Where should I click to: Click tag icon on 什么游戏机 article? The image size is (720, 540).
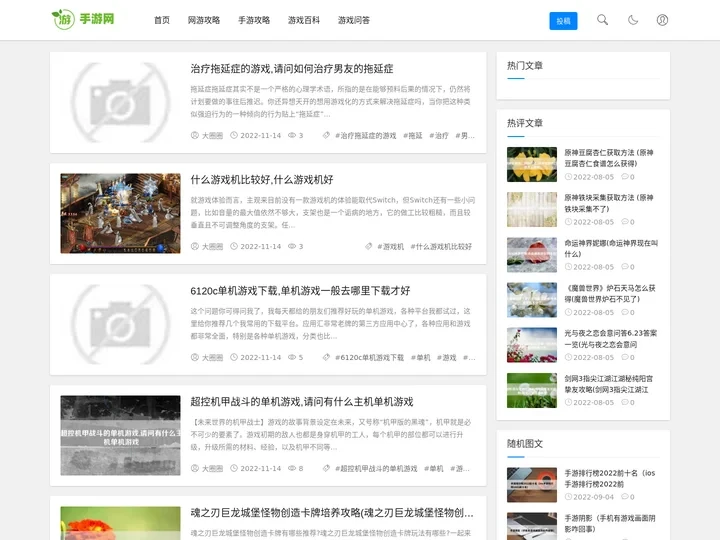[368, 247]
